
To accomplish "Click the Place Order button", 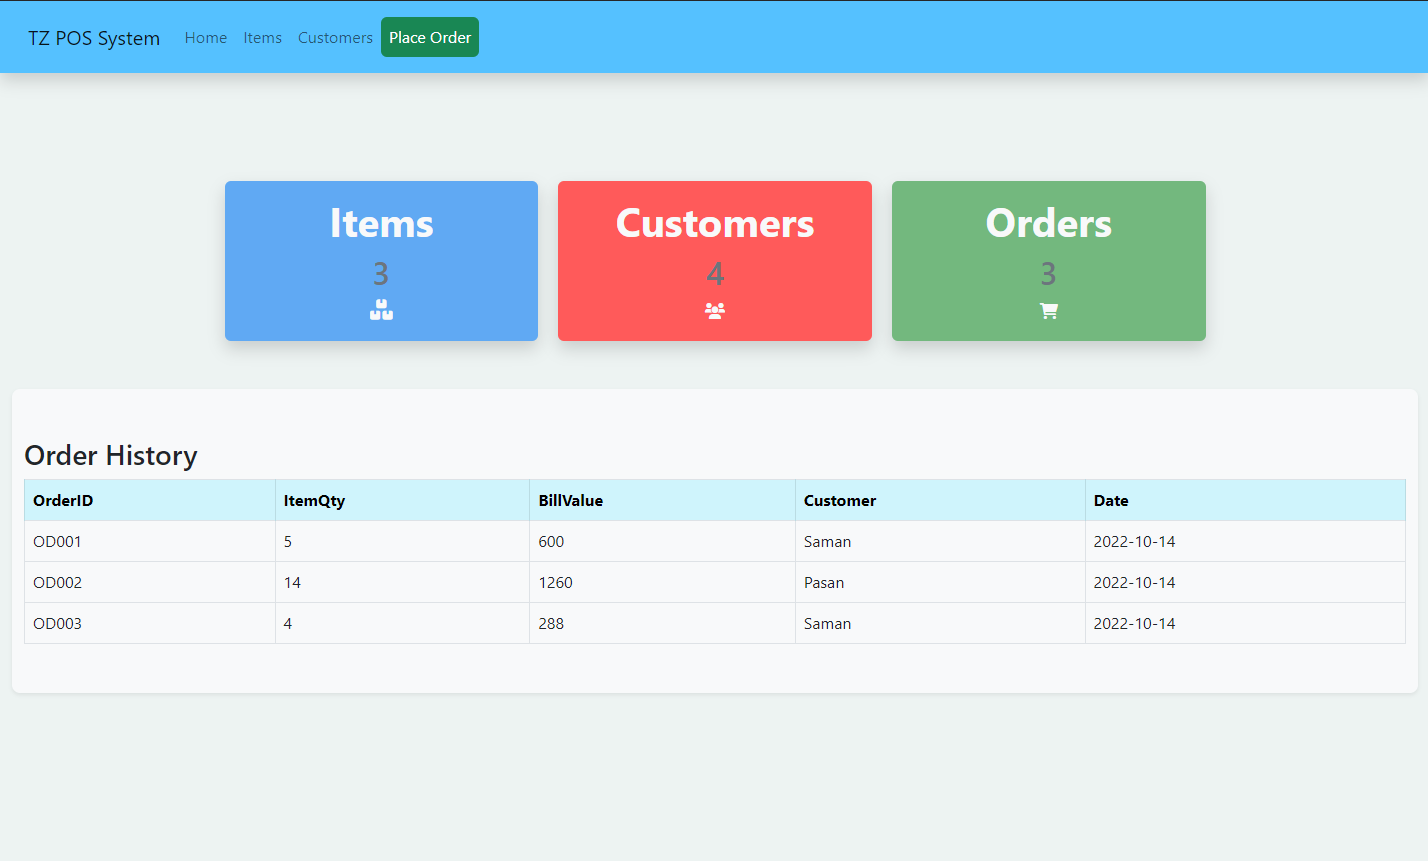I will [430, 37].
